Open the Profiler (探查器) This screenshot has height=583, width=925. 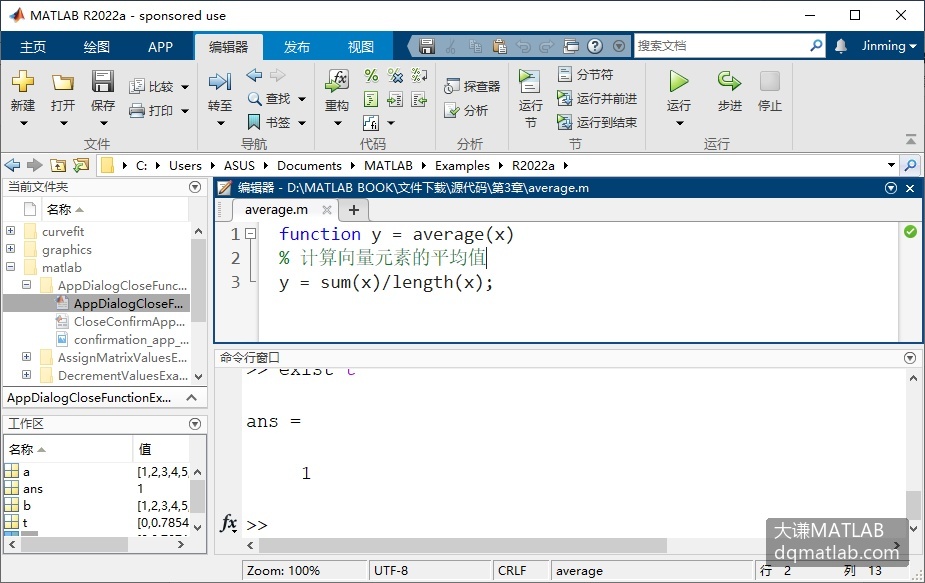tap(472, 86)
